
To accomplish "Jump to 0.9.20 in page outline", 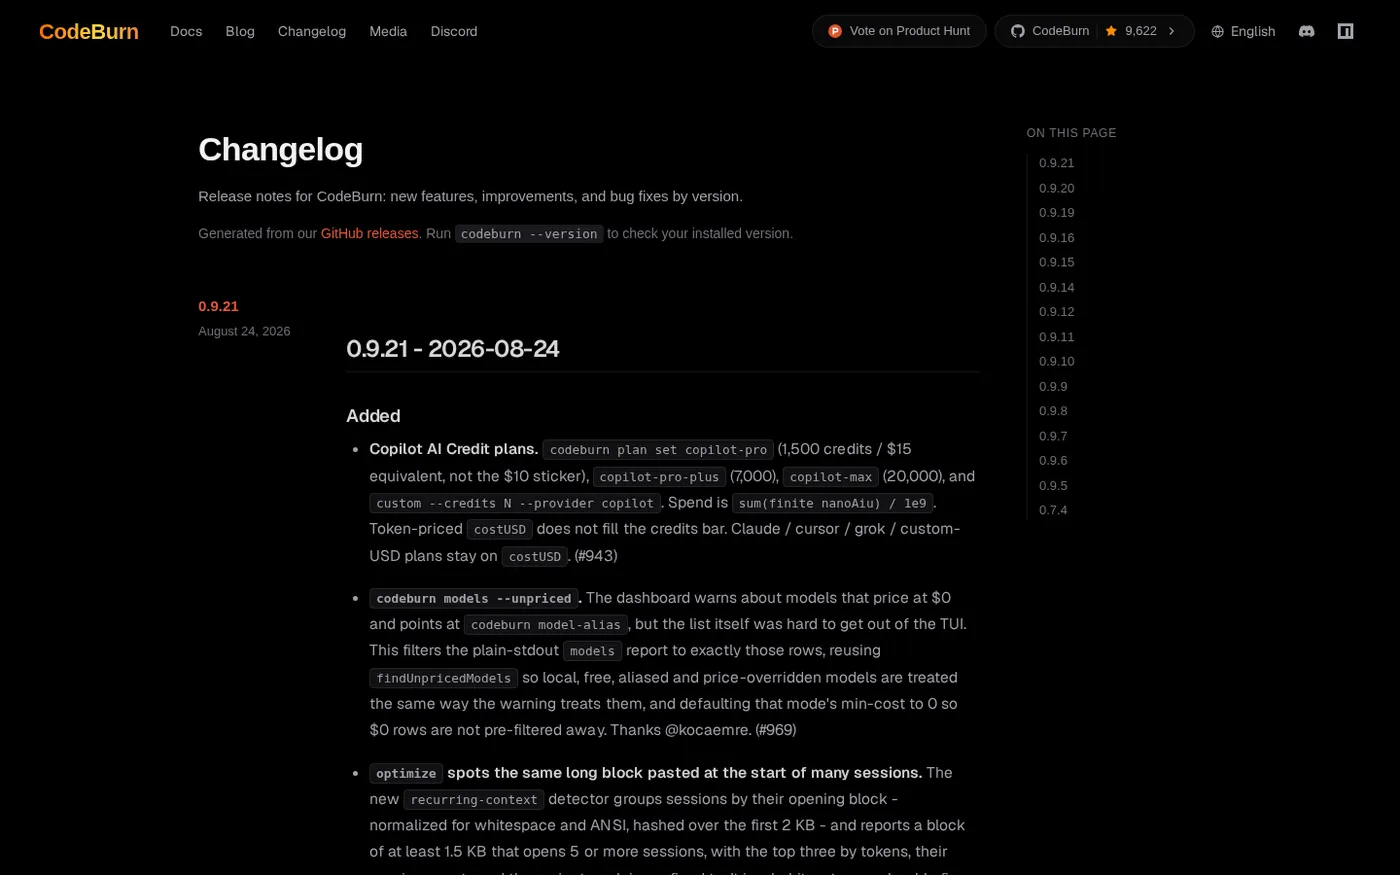I will (1056, 188).
